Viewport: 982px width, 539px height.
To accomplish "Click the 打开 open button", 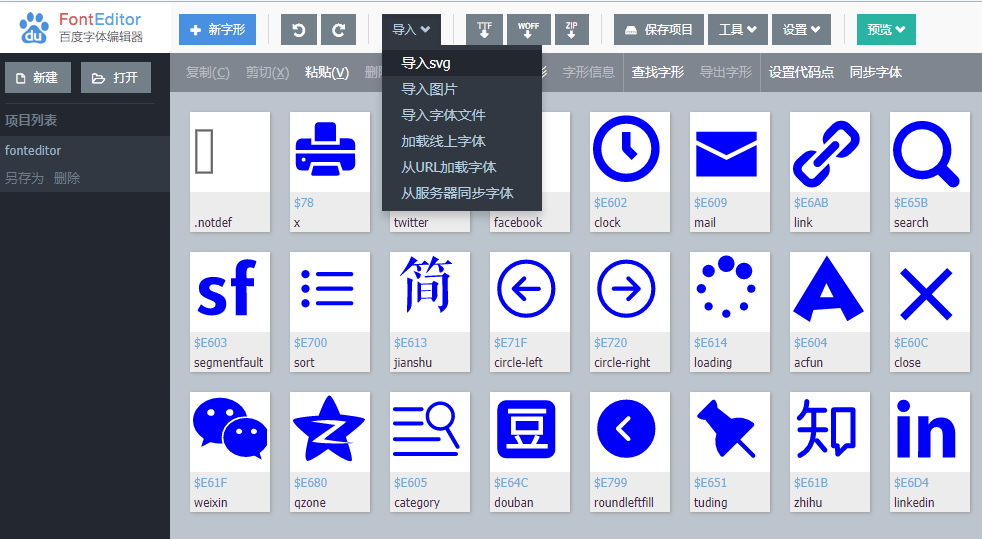I will tap(116, 78).
